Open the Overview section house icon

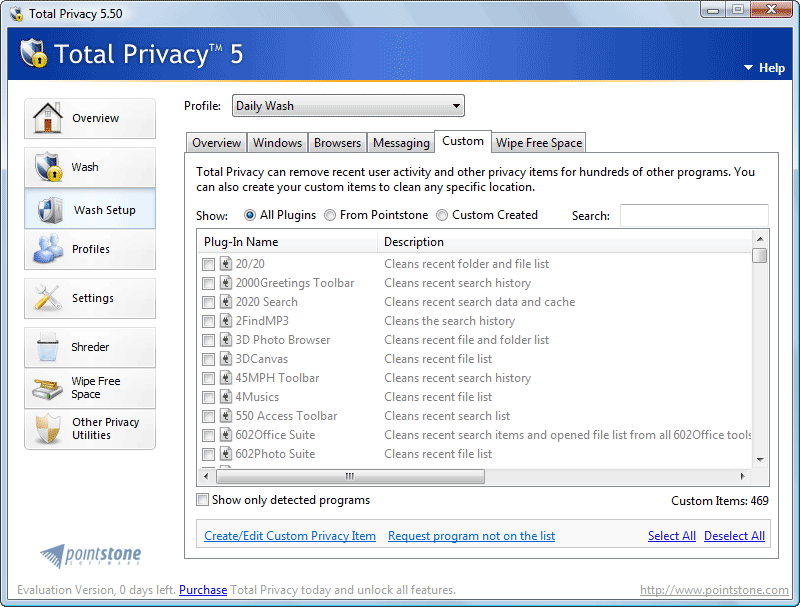pos(47,117)
